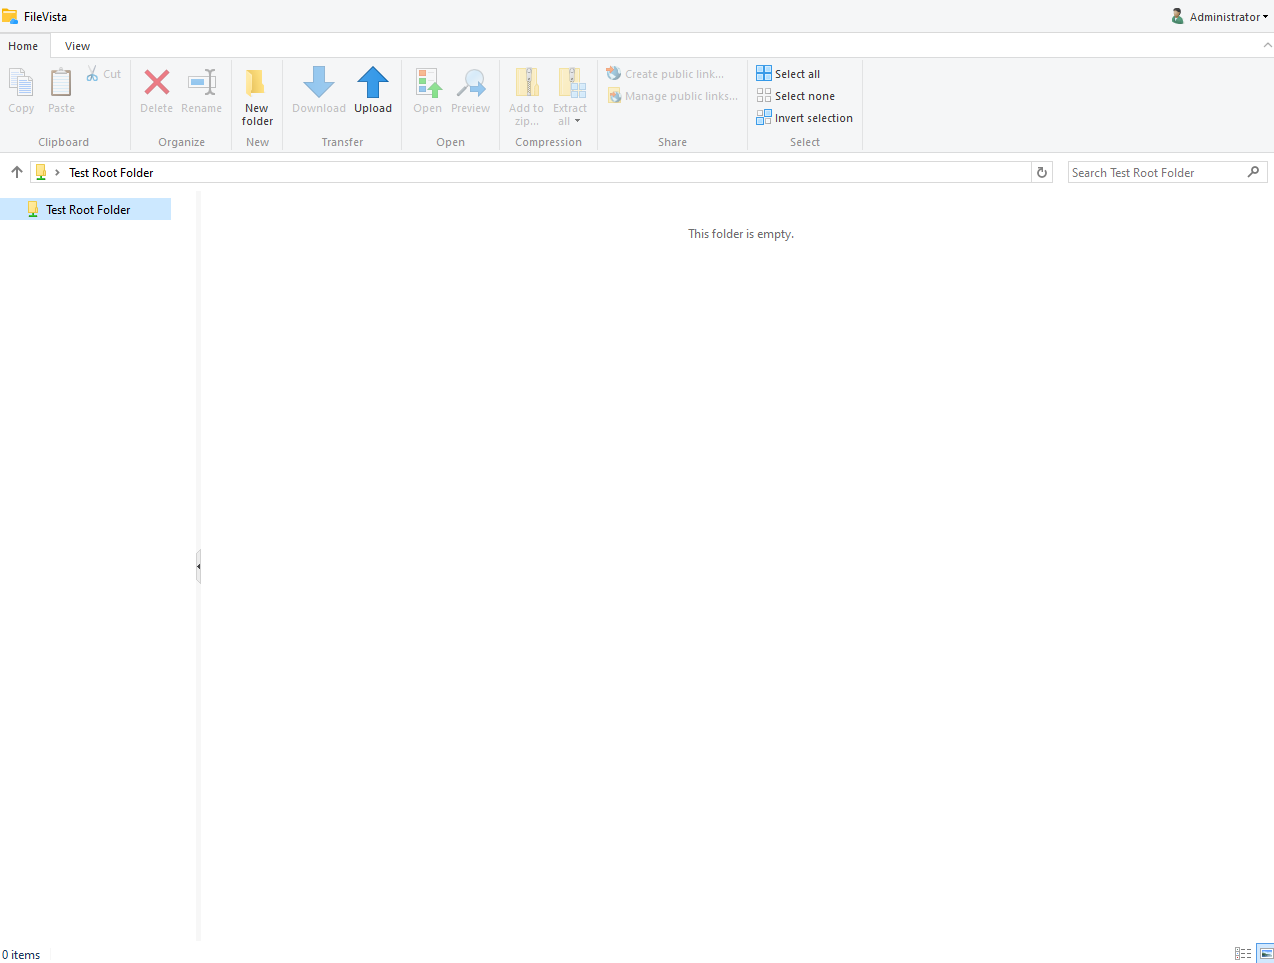The height and width of the screenshot is (963, 1274).
Task: Select Test Root Folder in tree
Action: [x=86, y=209]
